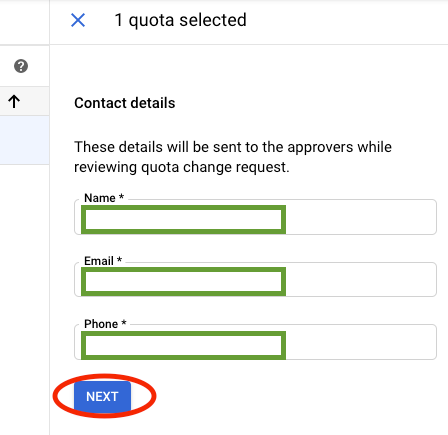The image size is (448, 435).
Task: Click the approvers description paragraph text
Action: pyautogui.click(x=233, y=157)
